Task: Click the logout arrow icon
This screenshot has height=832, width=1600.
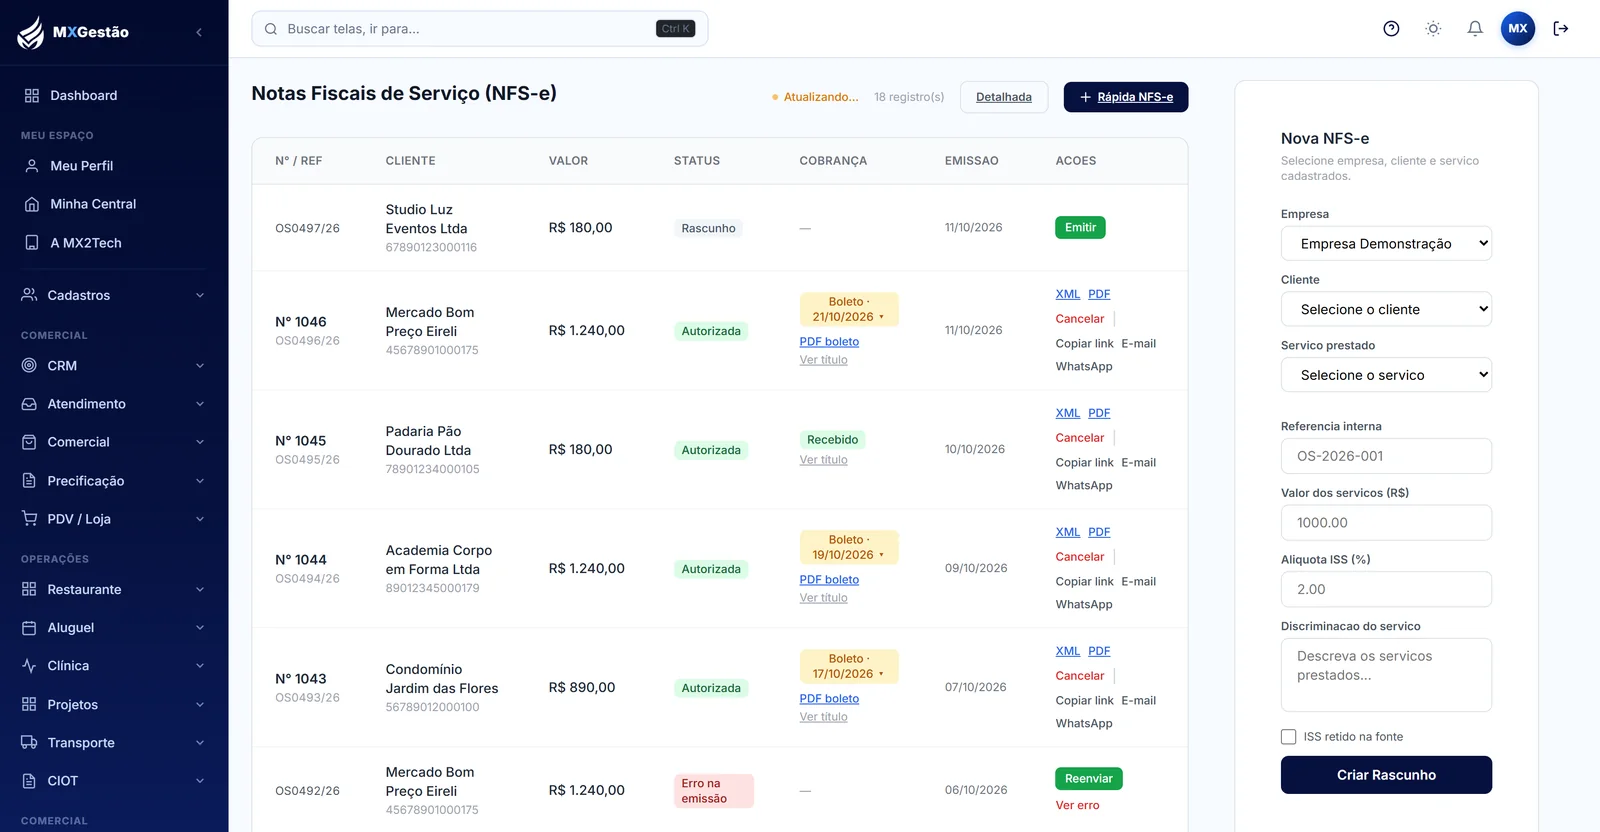Action: coord(1561,29)
